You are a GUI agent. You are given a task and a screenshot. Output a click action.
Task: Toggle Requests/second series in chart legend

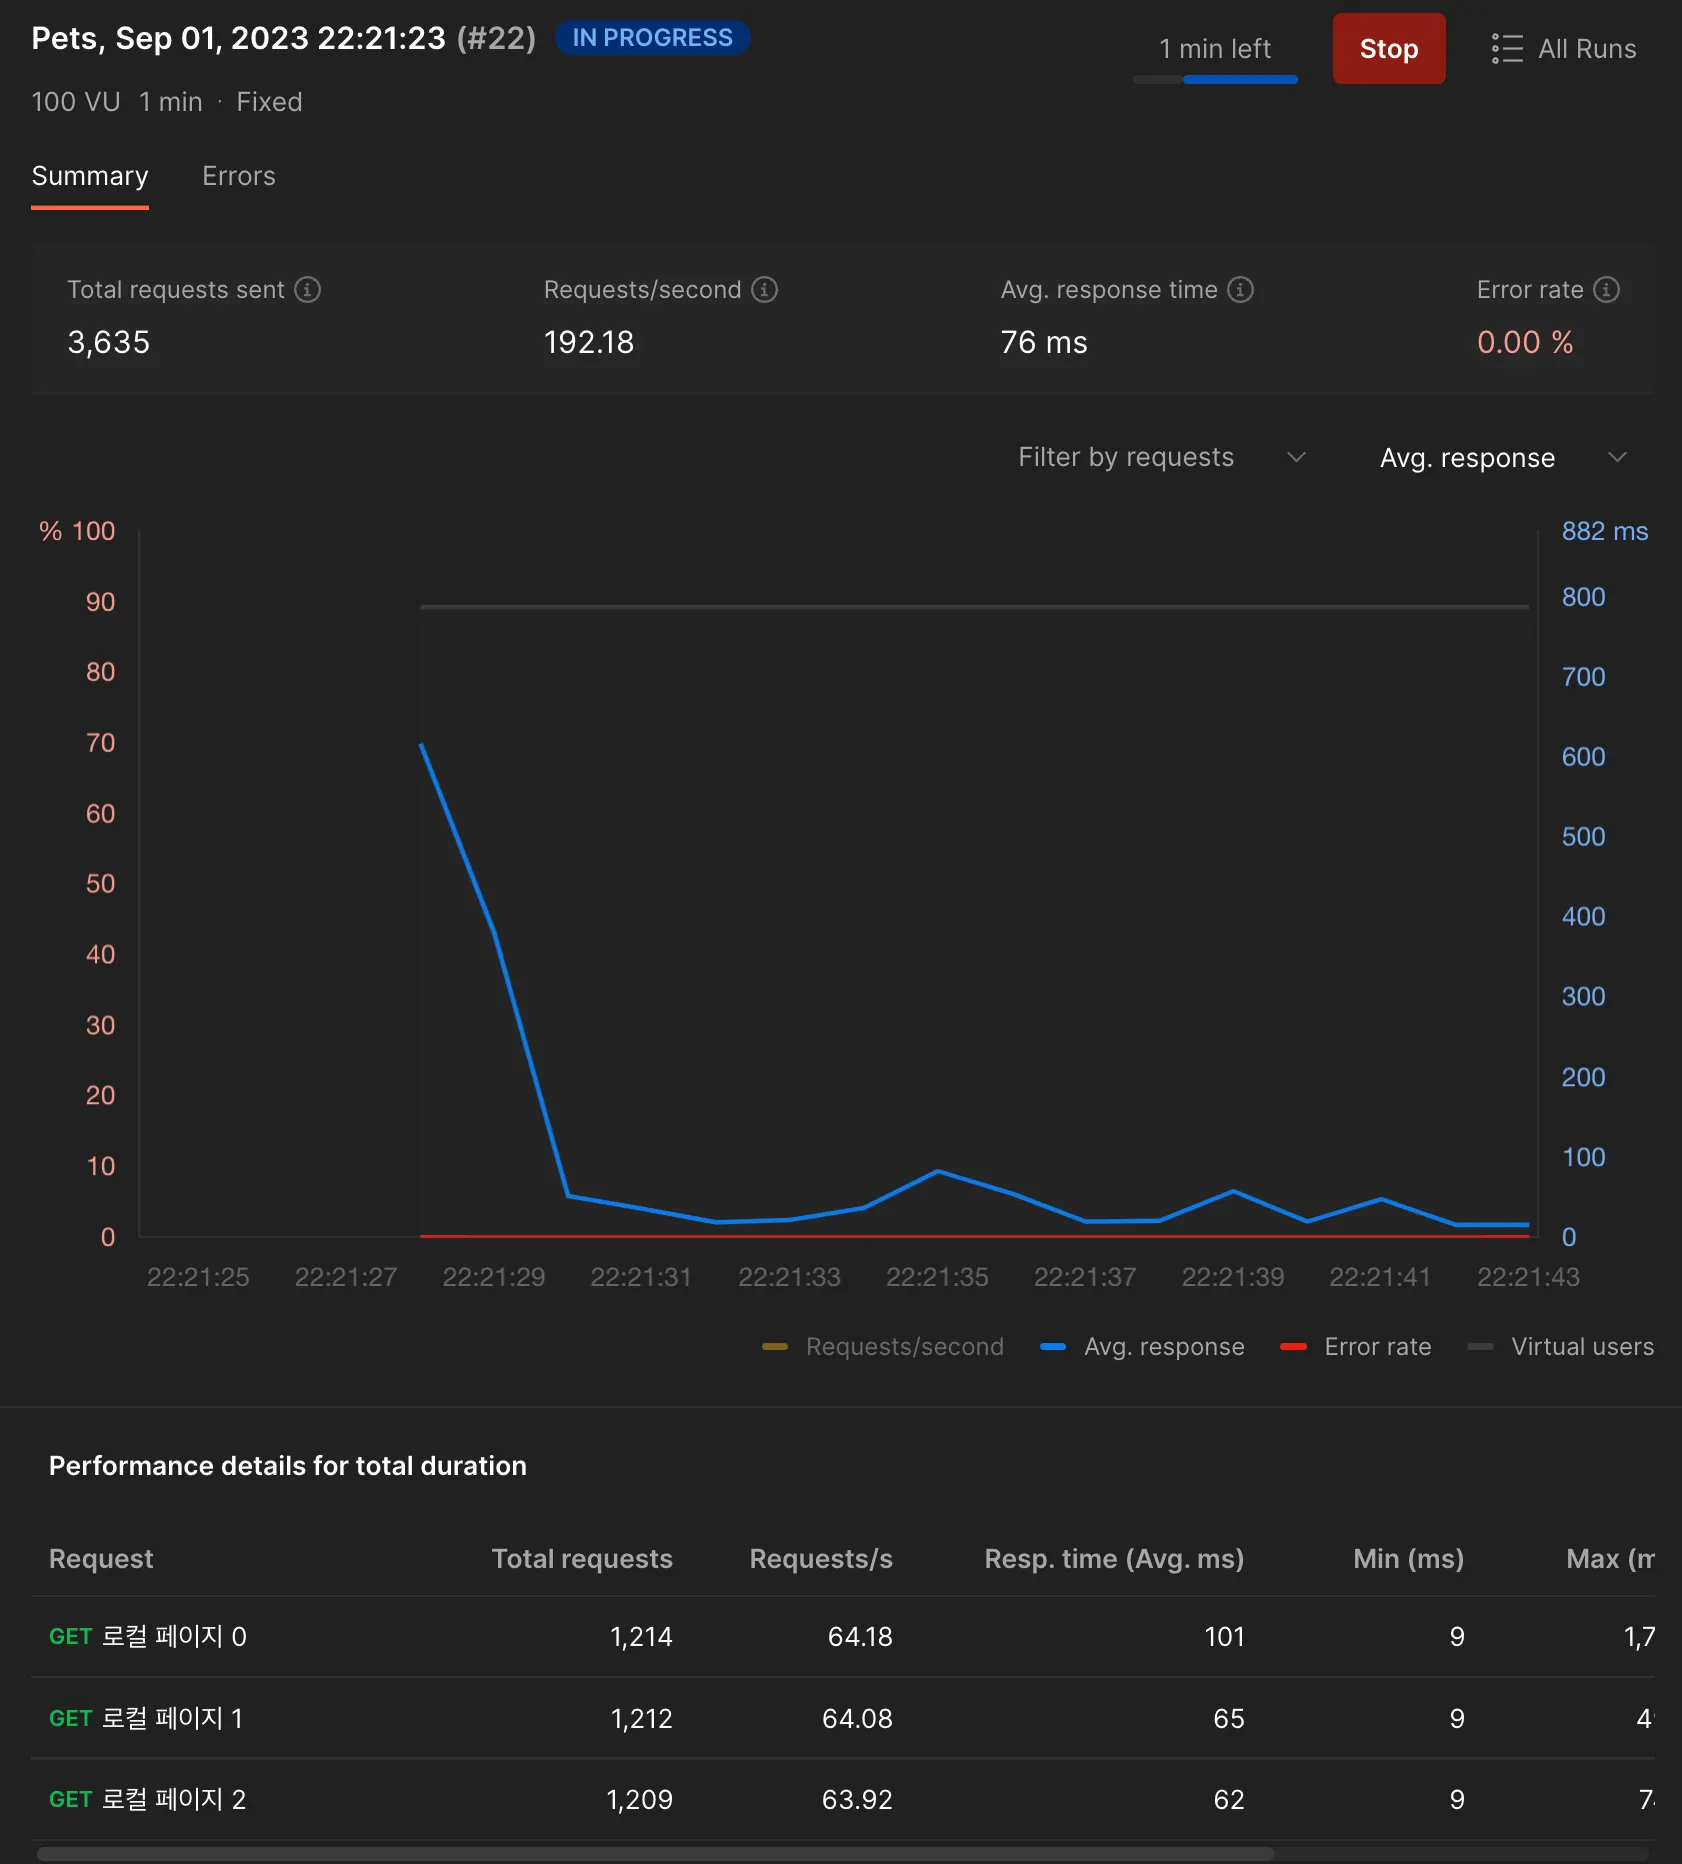(x=883, y=1347)
